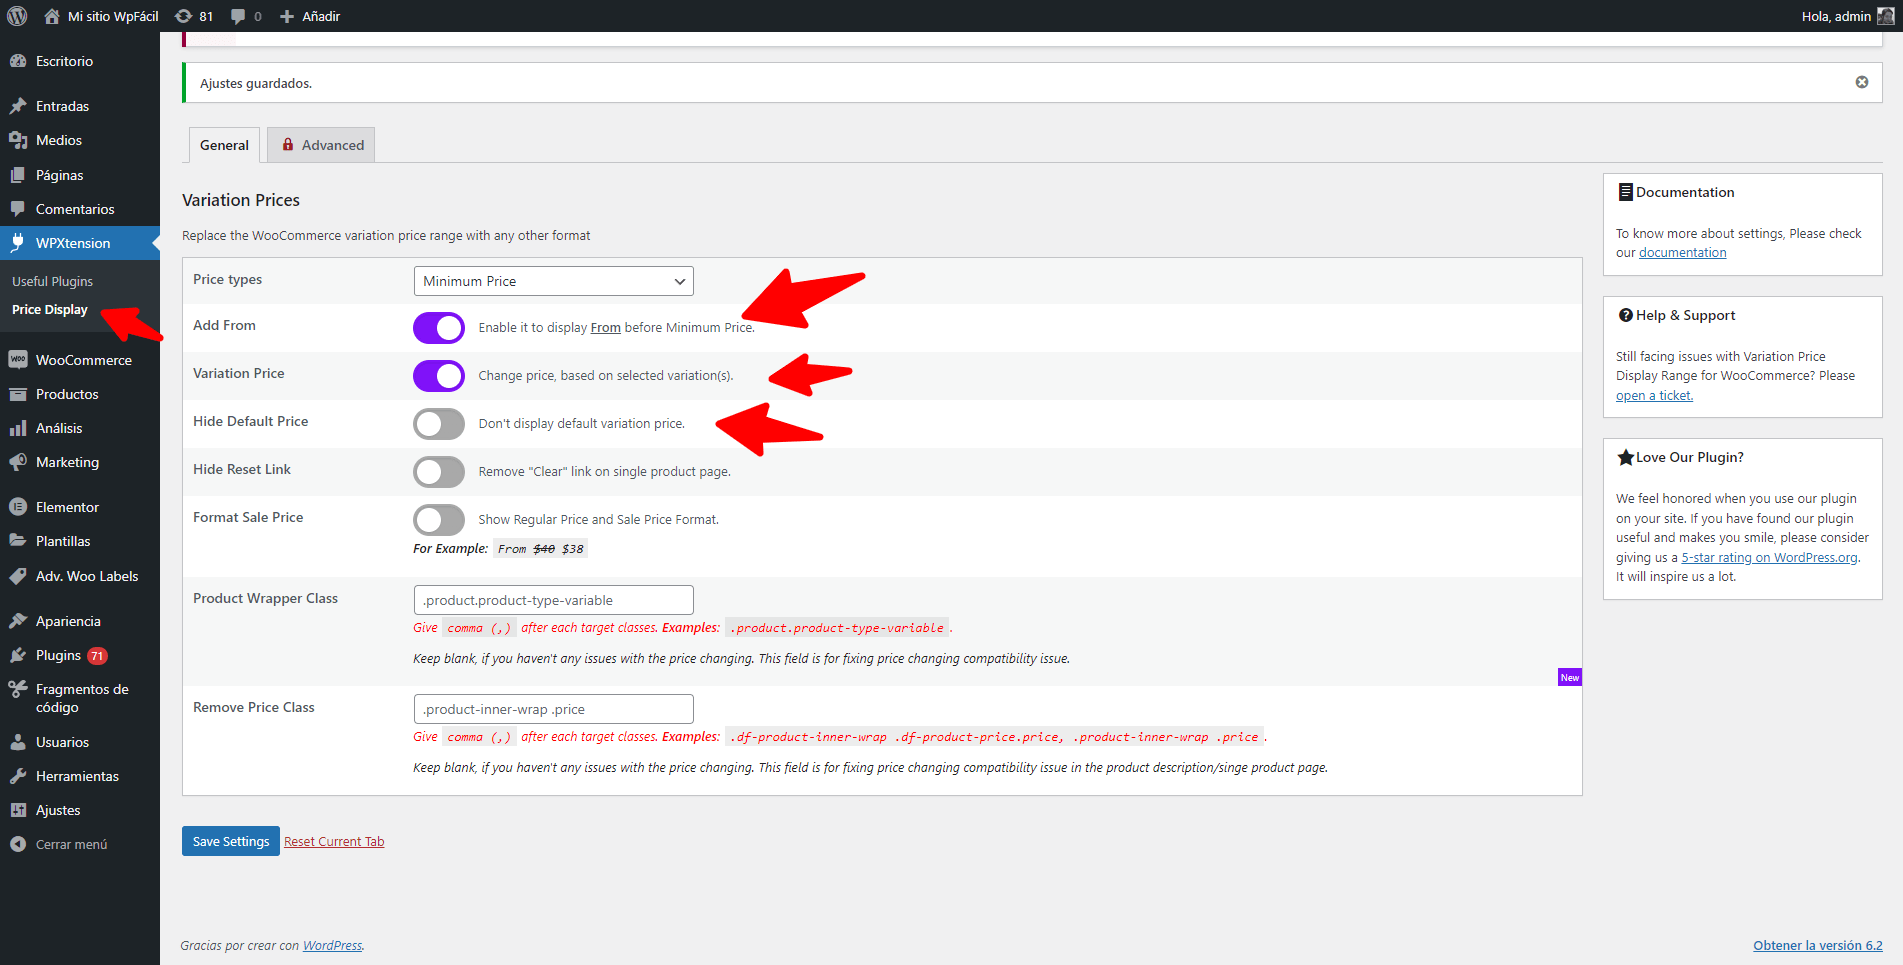The width and height of the screenshot is (1903, 965).
Task: Click the Comentarios sidebar icon
Action: pos(18,209)
